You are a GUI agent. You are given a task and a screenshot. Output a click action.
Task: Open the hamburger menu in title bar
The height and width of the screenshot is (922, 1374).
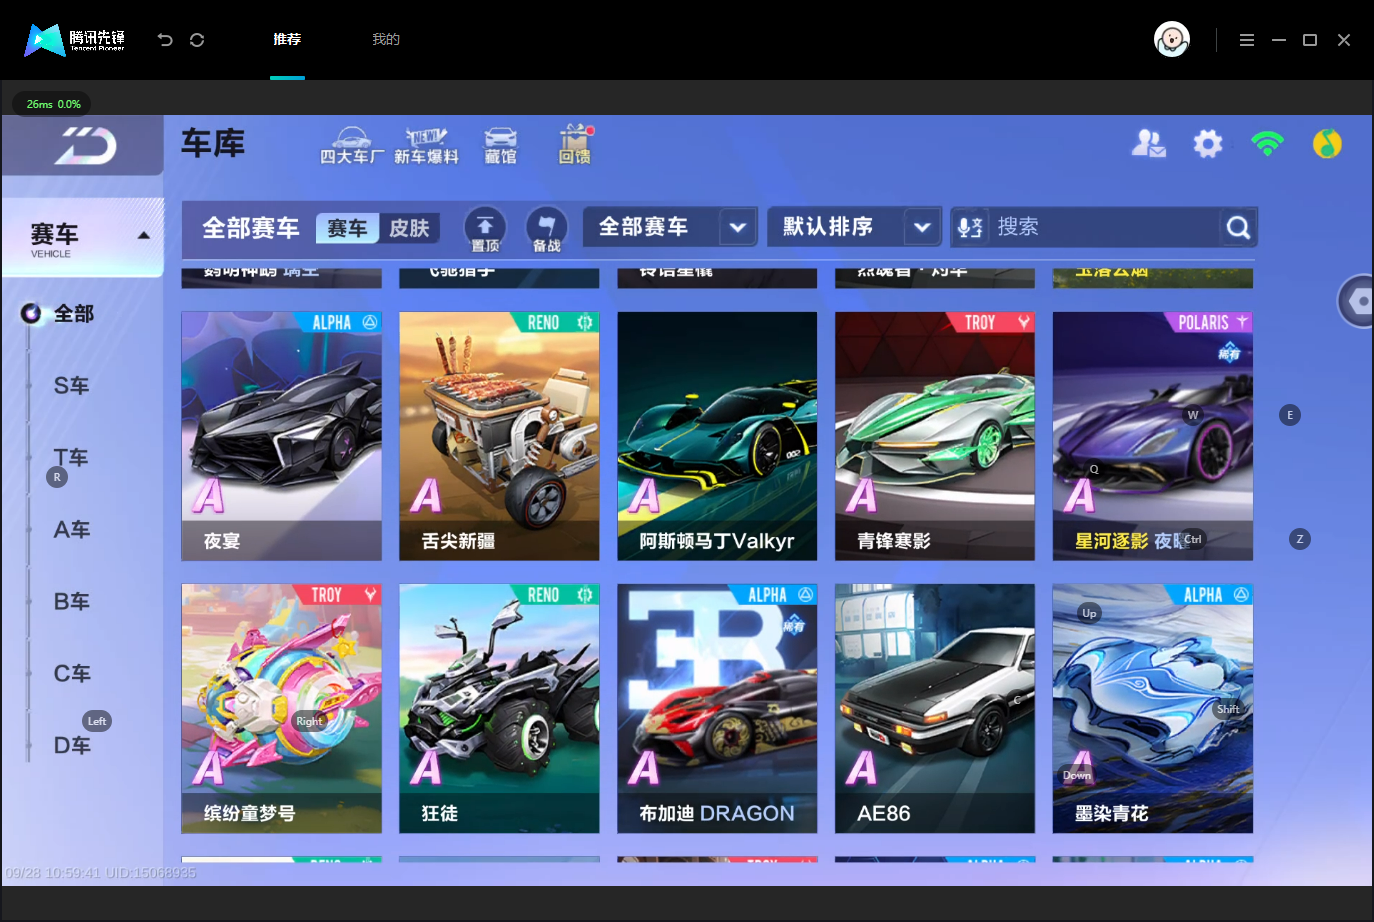tap(1246, 40)
